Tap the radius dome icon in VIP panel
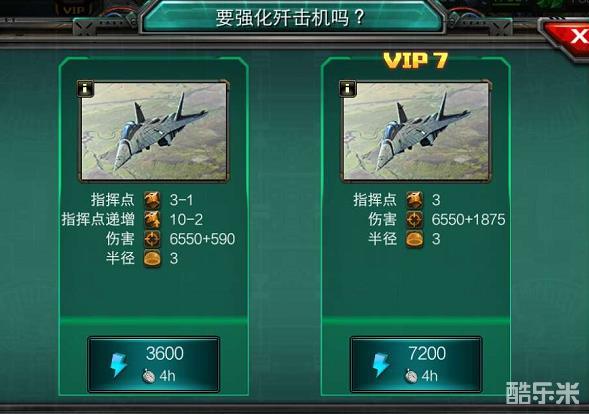Screen dimensions: 589x414 point(414,239)
